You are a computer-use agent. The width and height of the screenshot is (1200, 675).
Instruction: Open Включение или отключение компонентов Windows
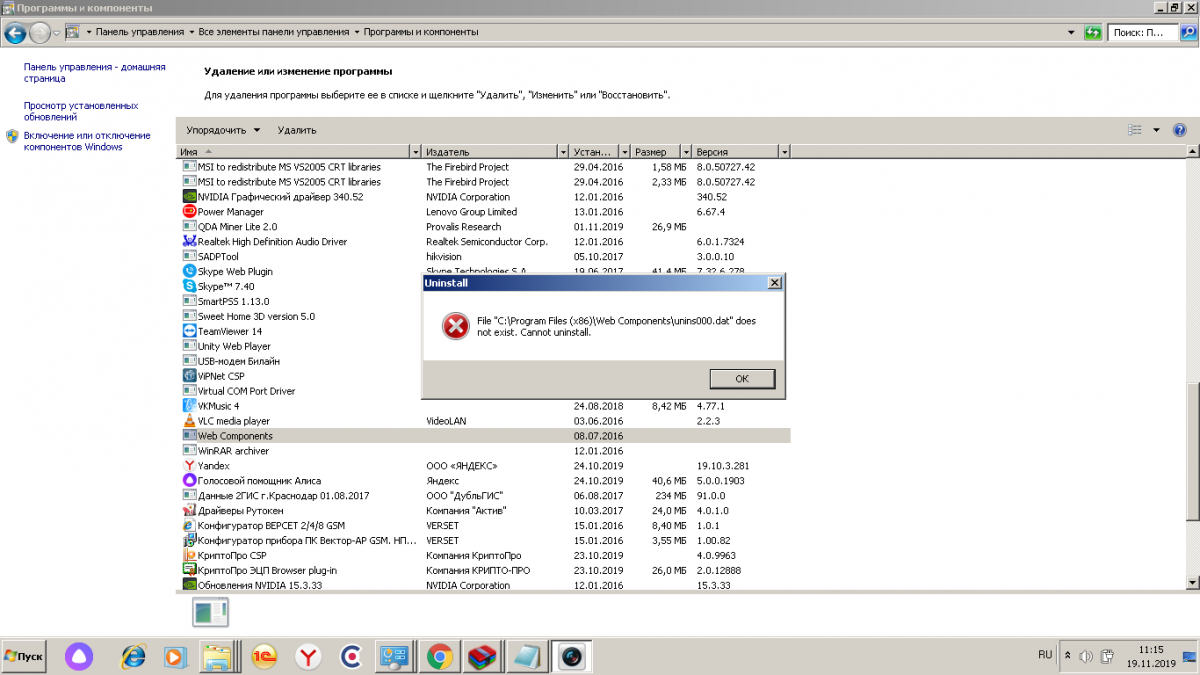(87, 141)
